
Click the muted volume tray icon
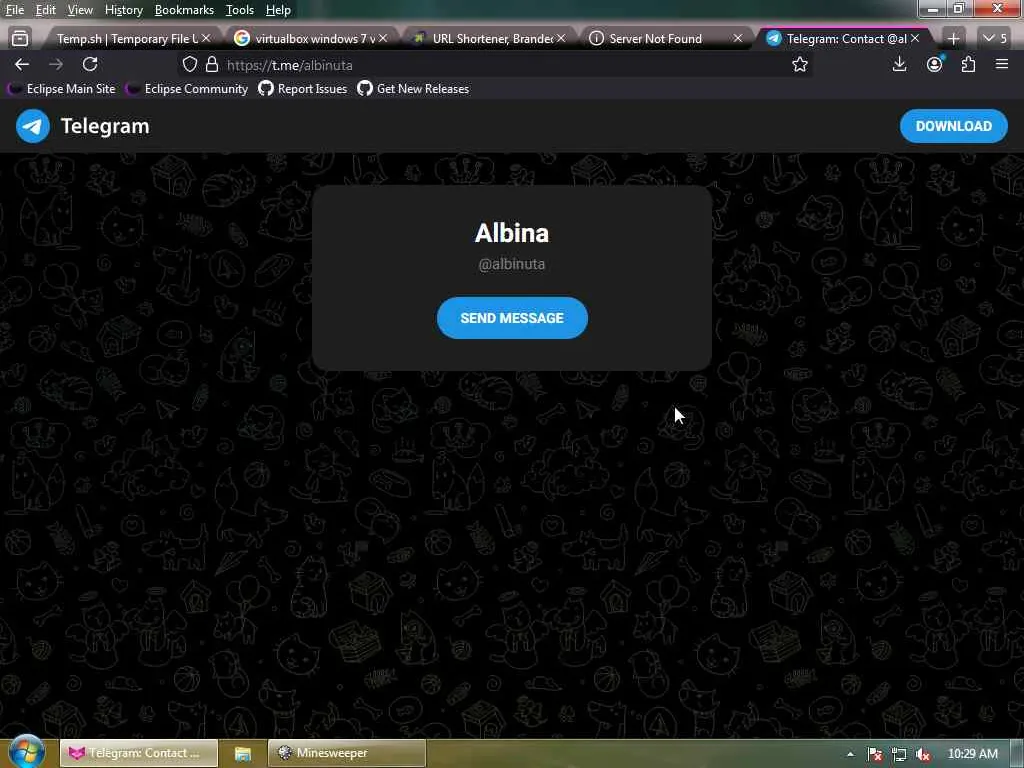tap(922, 754)
